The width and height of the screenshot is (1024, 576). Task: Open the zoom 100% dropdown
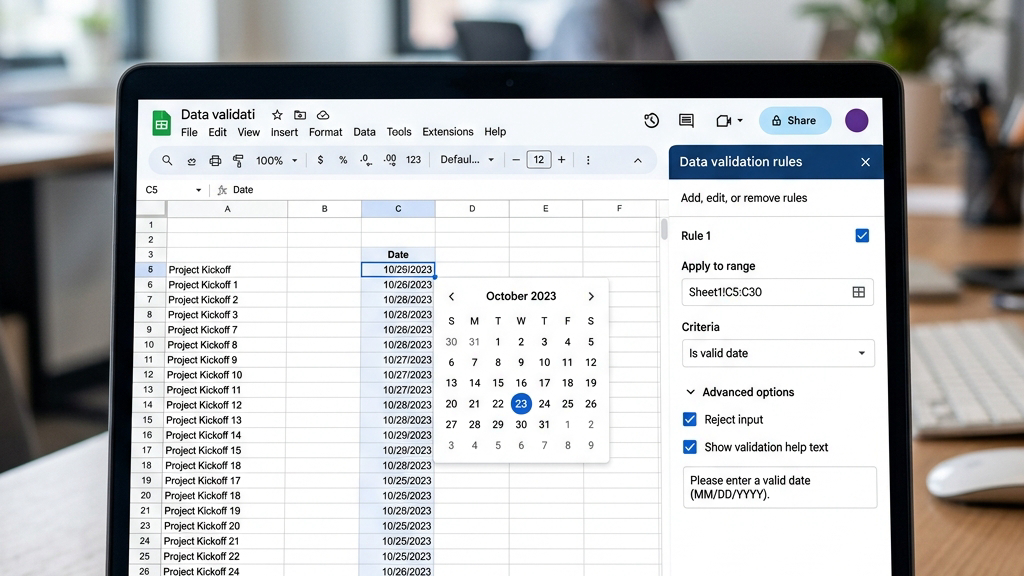276,161
